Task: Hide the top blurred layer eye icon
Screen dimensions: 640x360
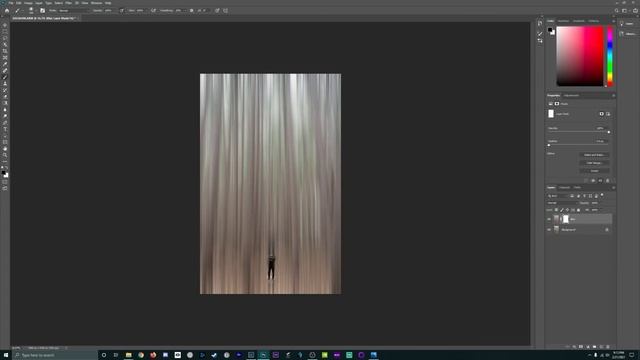Action: coord(549,219)
